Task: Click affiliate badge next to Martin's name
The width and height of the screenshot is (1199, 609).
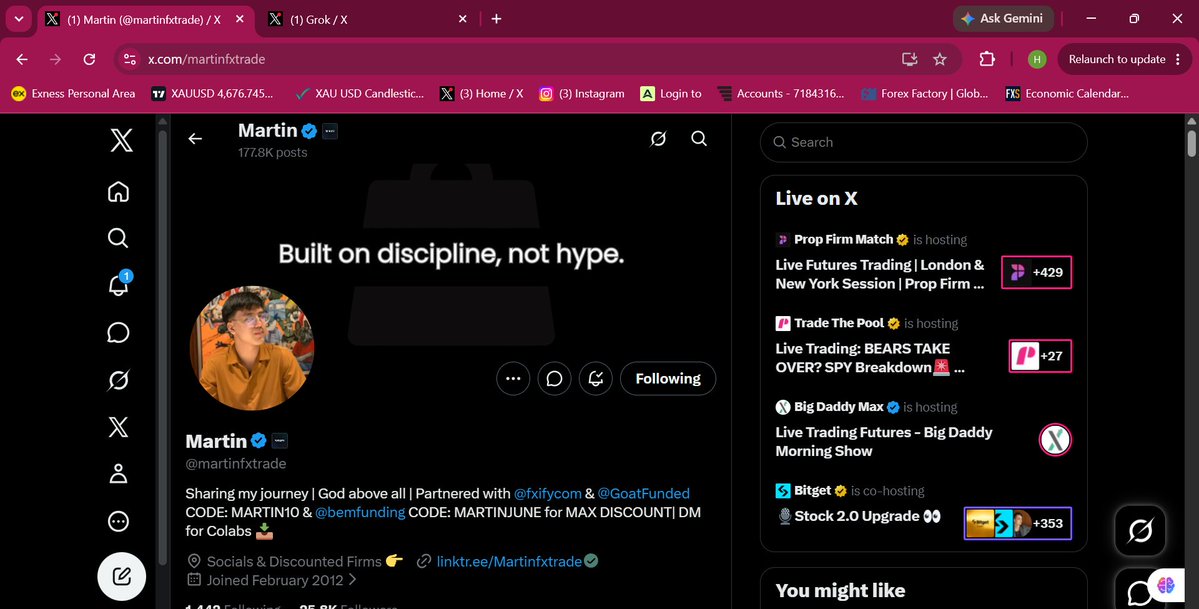Action: click(x=280, y=441)
